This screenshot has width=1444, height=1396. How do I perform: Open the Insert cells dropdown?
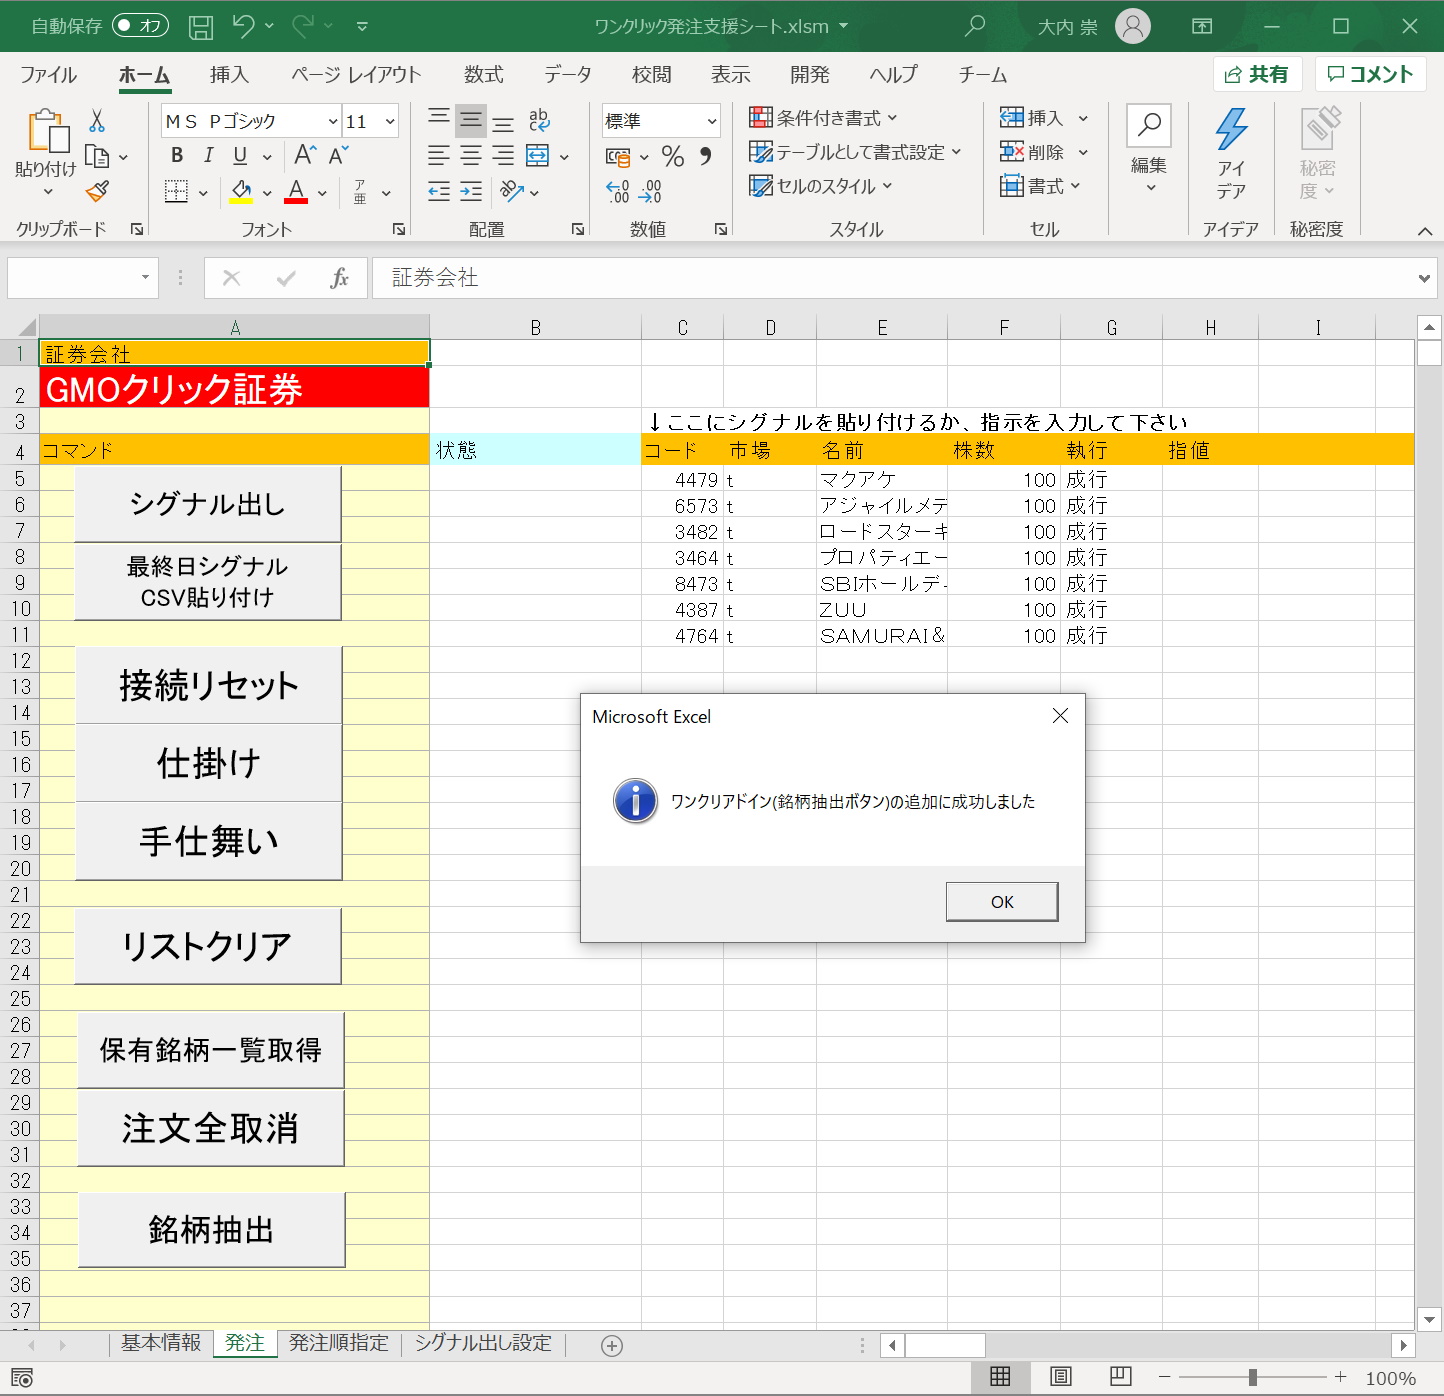(x=1083, y=118)
